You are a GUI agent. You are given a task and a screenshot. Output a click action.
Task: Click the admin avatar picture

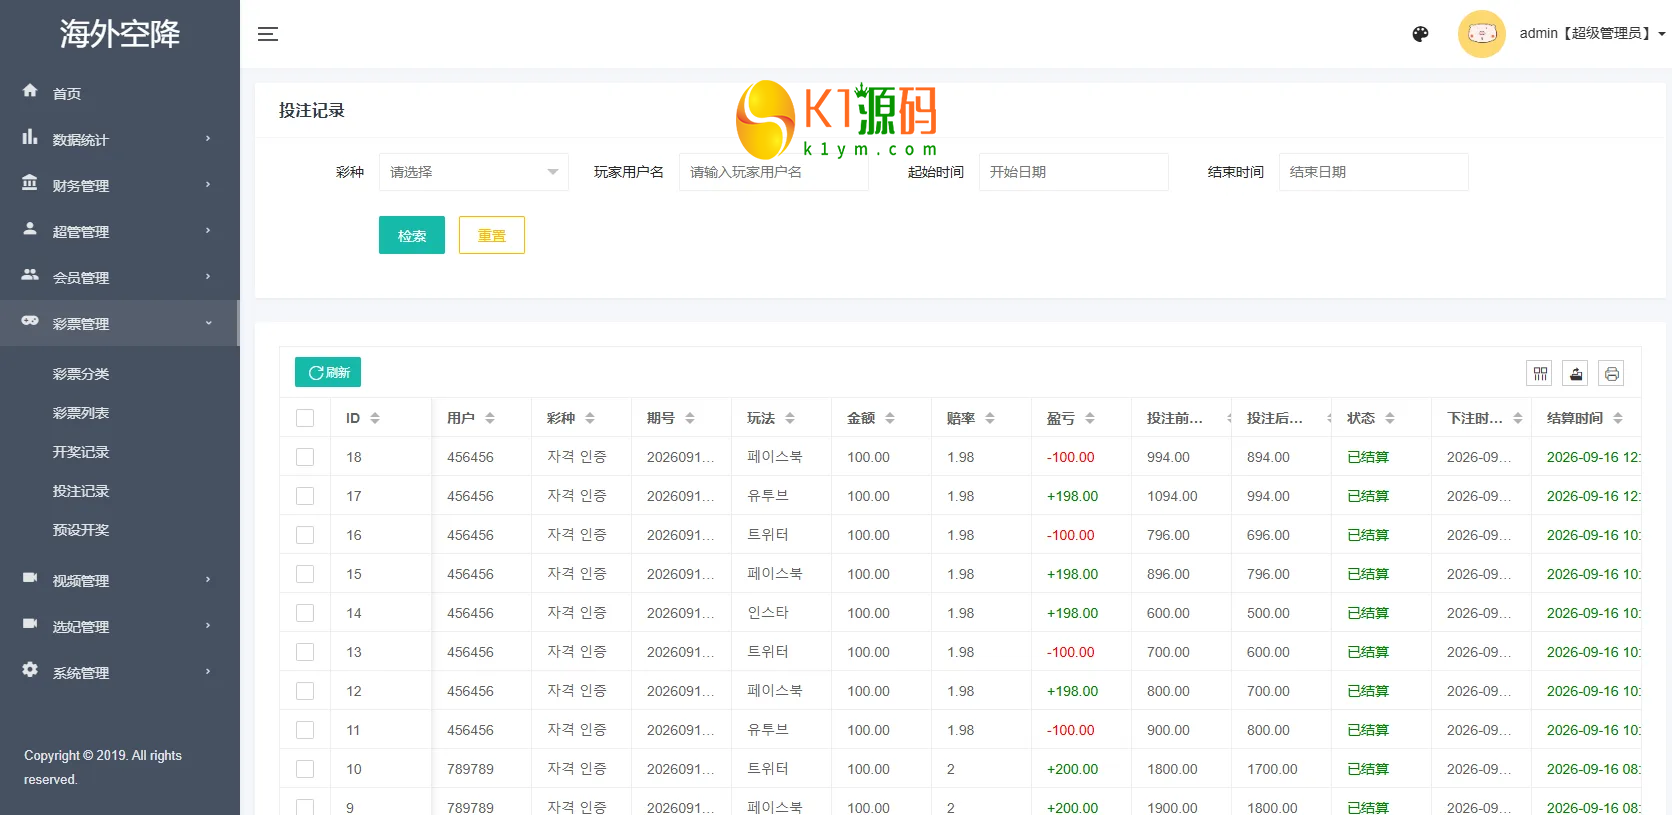pos(1481,34)
